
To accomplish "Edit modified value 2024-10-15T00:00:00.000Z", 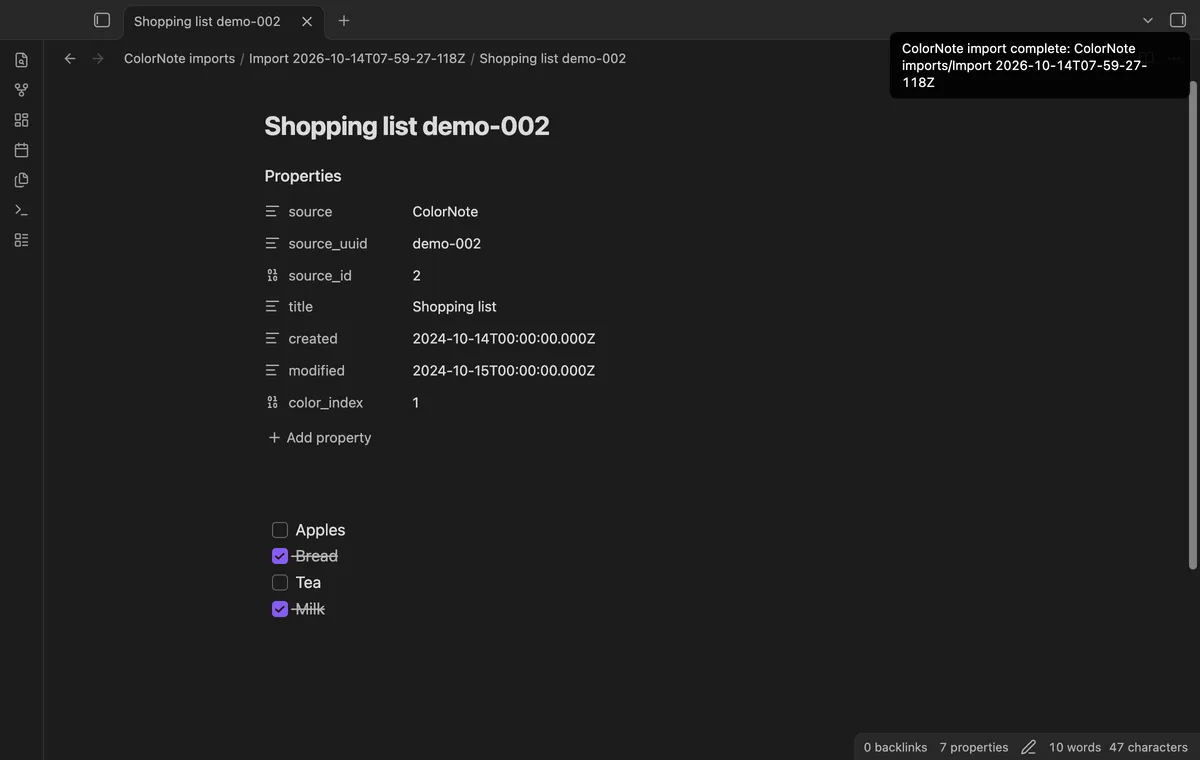I will (504, 371).
